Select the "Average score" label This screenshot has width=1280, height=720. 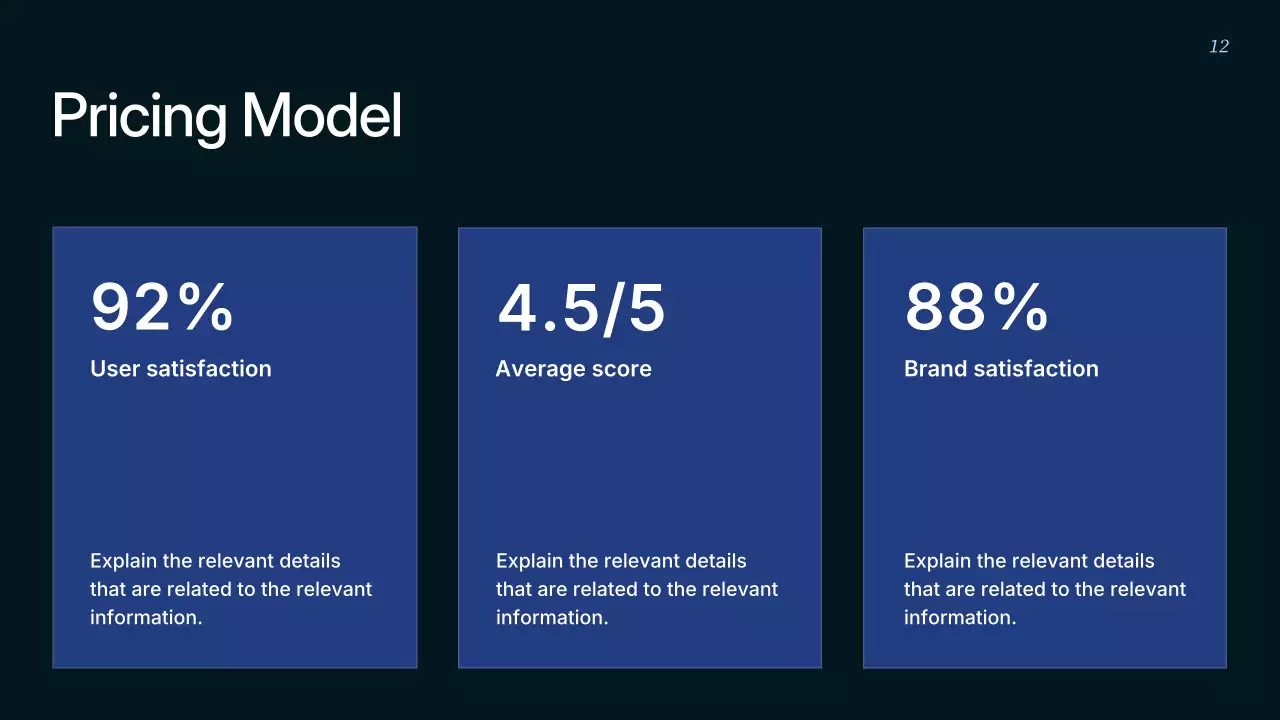pos(573,369)
